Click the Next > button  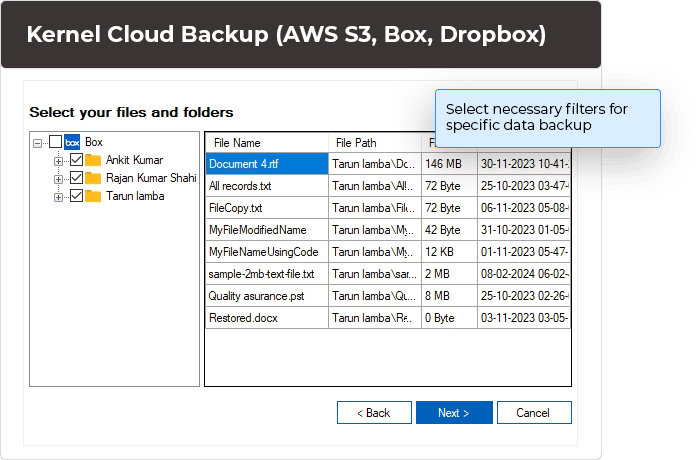[454, 413]
